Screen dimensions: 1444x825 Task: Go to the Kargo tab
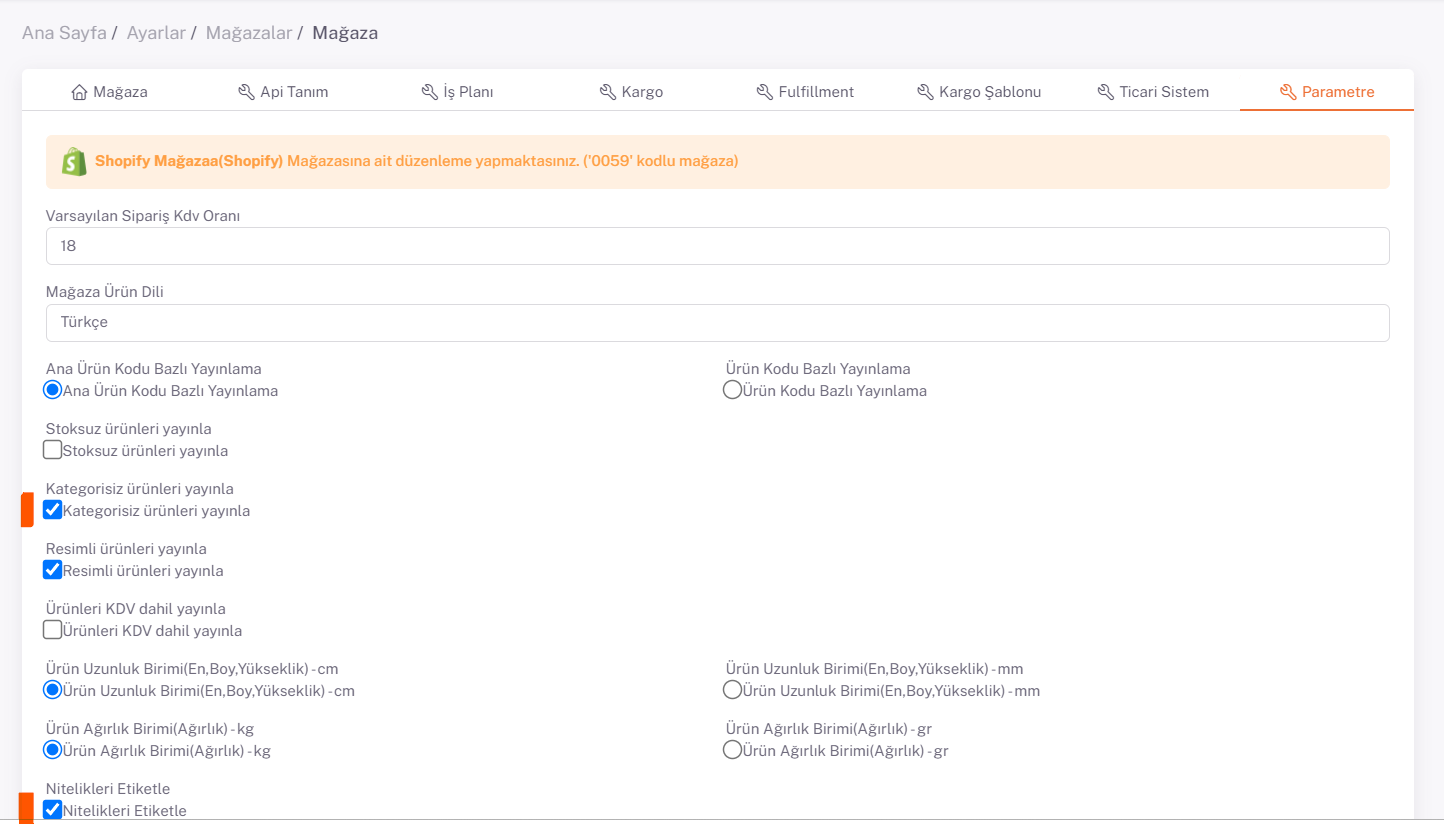(x=631, y=92)
